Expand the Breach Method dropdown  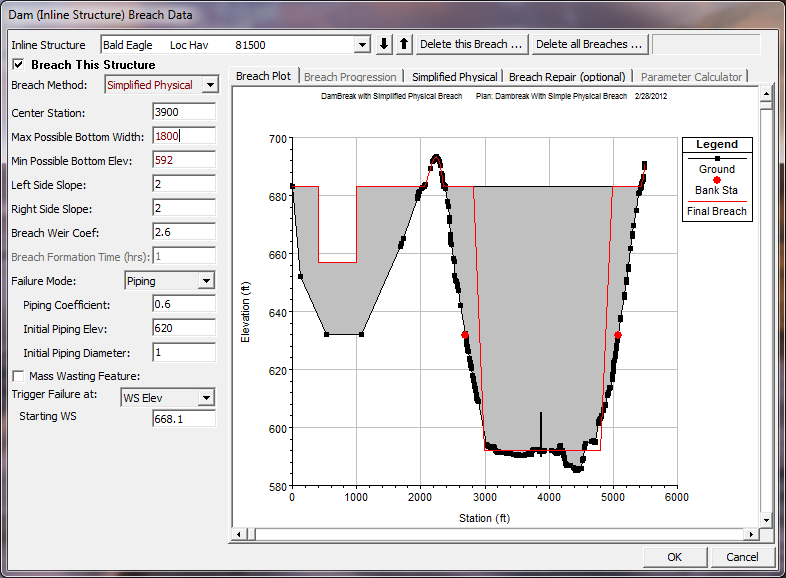209,86
